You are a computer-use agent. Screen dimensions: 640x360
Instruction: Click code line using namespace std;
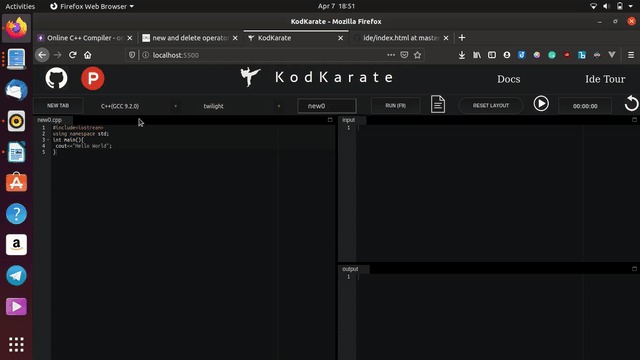81,133
